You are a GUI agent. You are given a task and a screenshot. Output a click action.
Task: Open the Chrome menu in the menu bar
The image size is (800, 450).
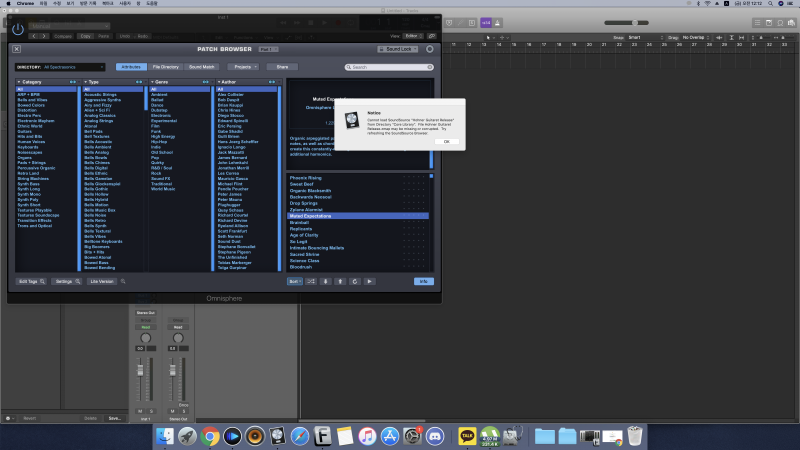tap(25, 3)
